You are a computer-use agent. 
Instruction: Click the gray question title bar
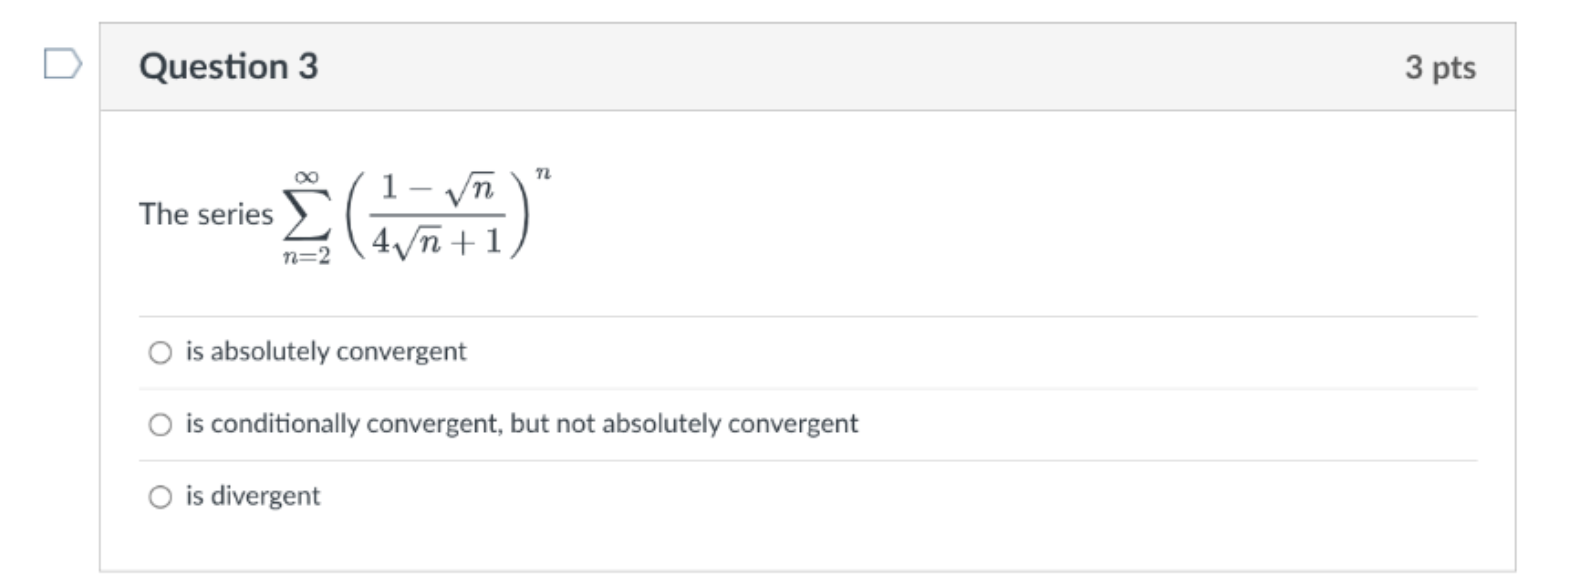pos(800,65)
